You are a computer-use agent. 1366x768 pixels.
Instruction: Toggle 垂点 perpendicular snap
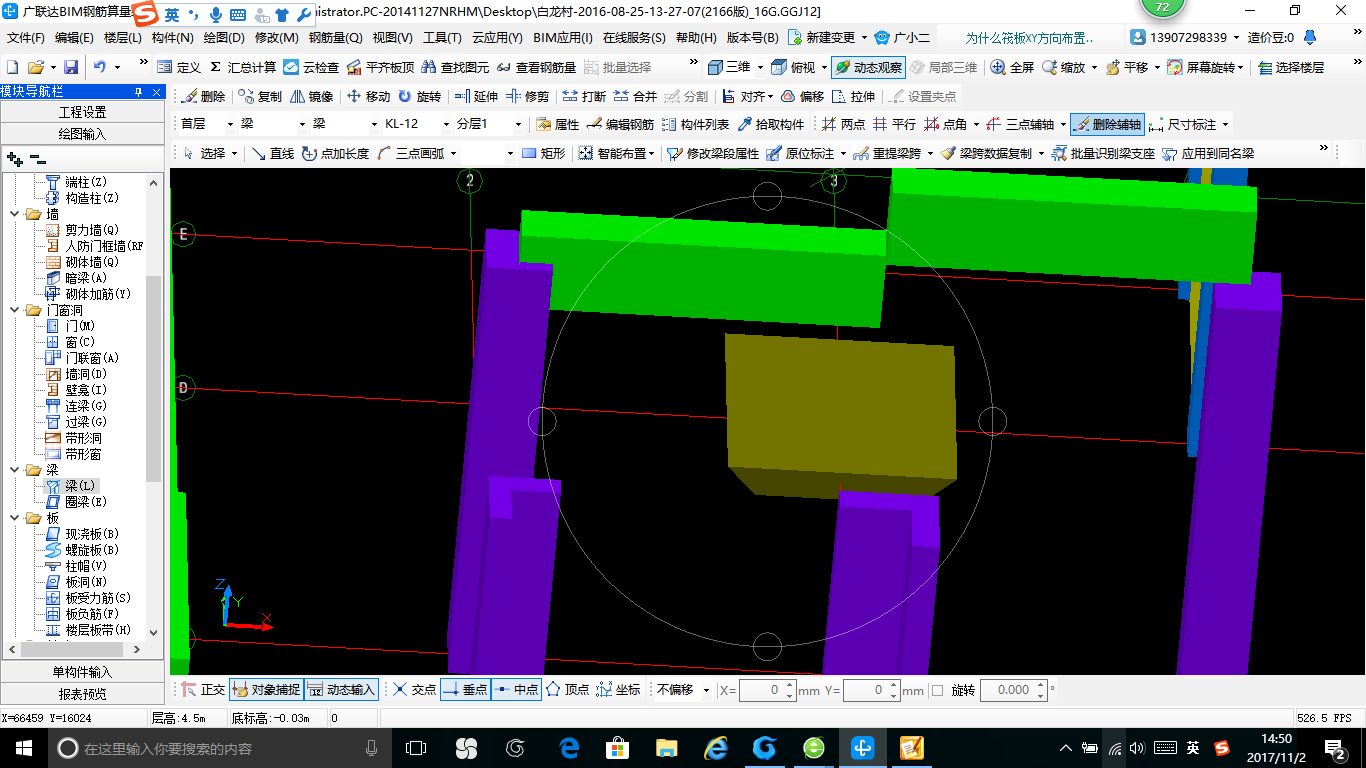point(465,690)
